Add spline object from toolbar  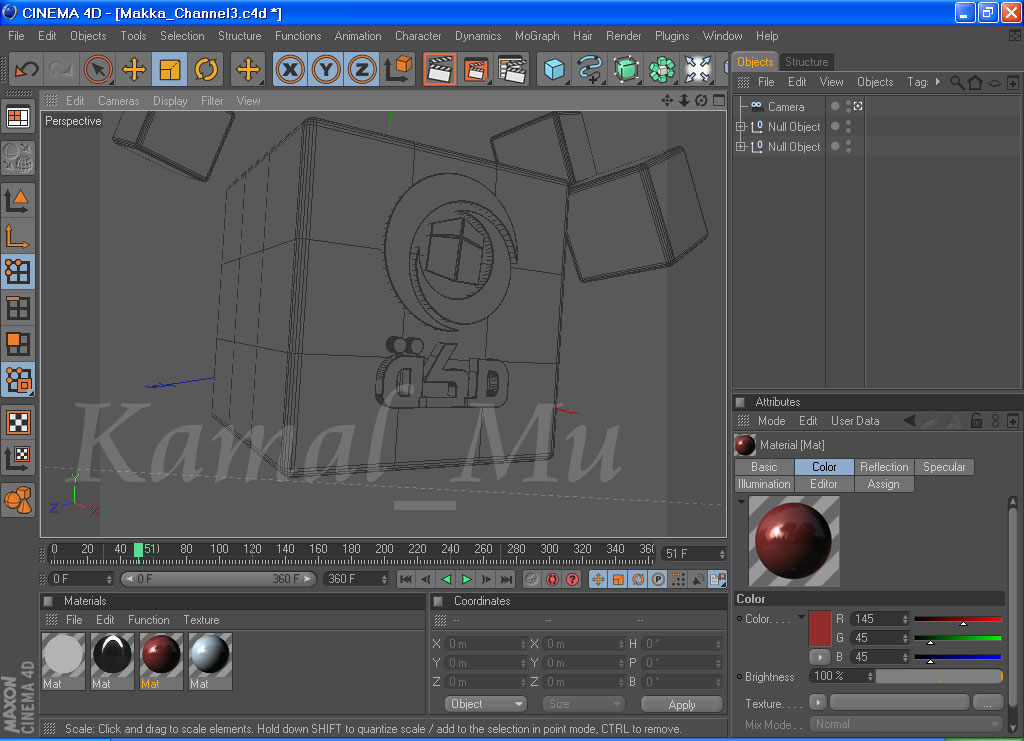pyautogui.click(x=590, y=69)
